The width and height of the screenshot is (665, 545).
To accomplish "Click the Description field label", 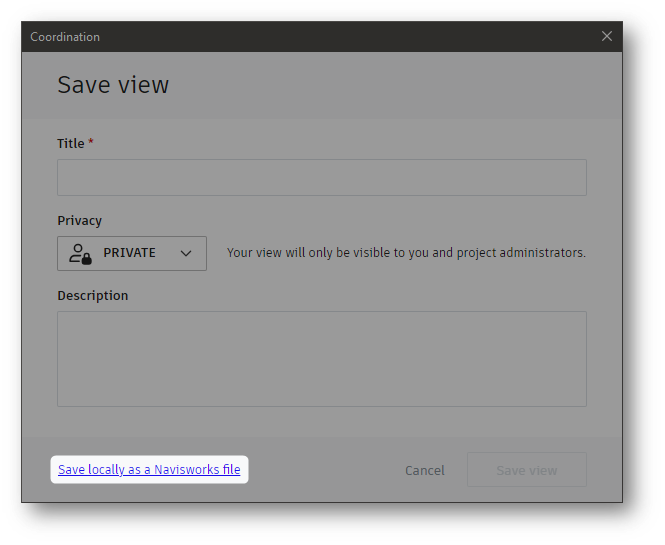I will (x=92, y=296).
